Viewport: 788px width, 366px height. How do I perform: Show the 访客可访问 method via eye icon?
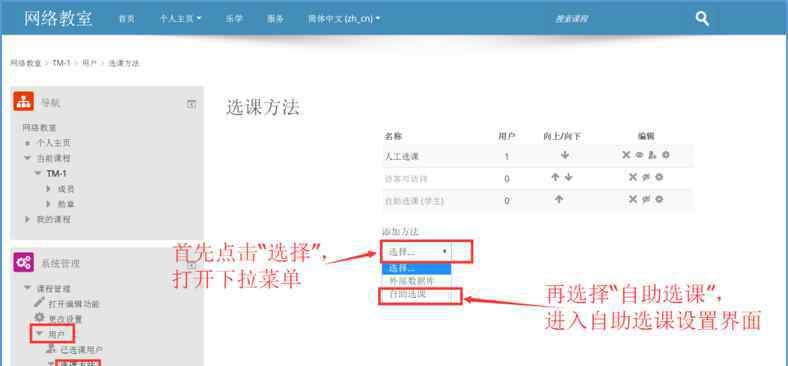646,177
